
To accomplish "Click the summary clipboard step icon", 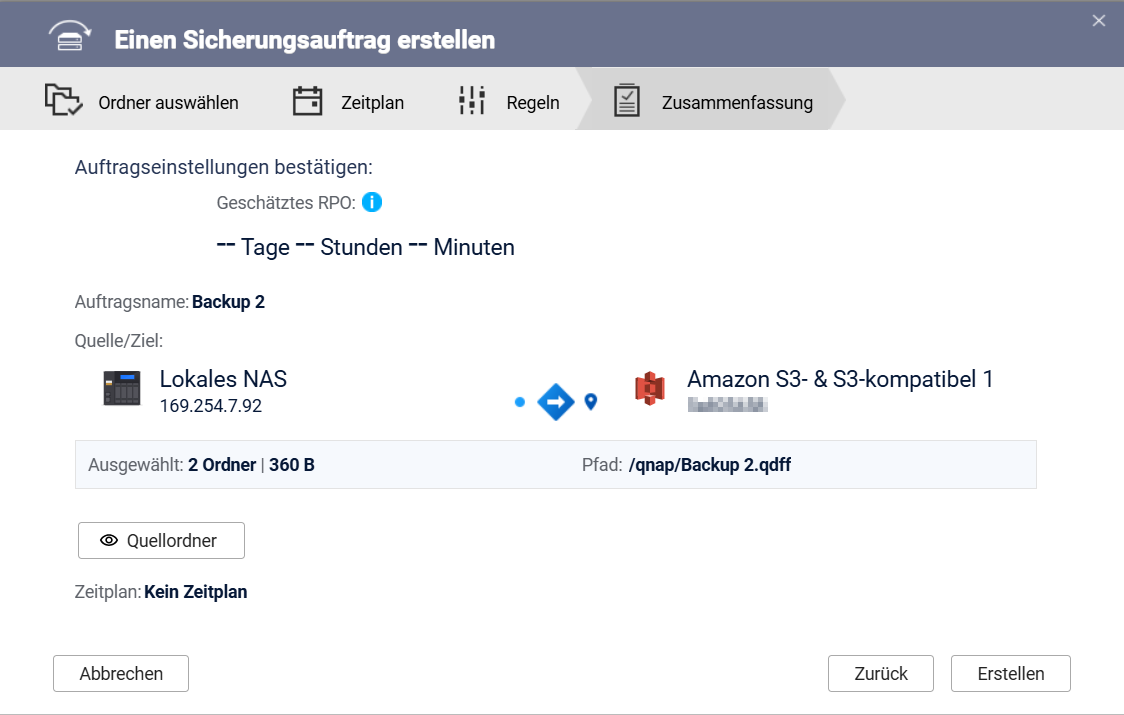I will [x=627, y=100].
